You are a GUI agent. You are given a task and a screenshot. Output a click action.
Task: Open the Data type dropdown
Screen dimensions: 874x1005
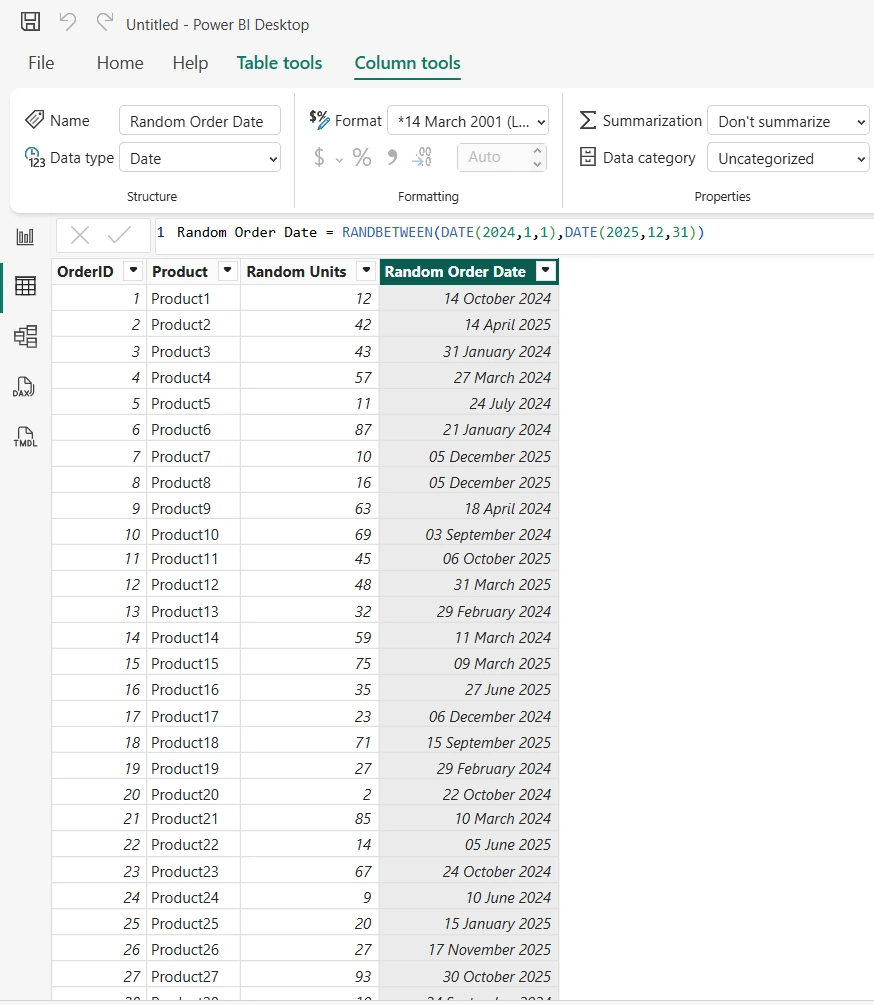pos(200,158)
